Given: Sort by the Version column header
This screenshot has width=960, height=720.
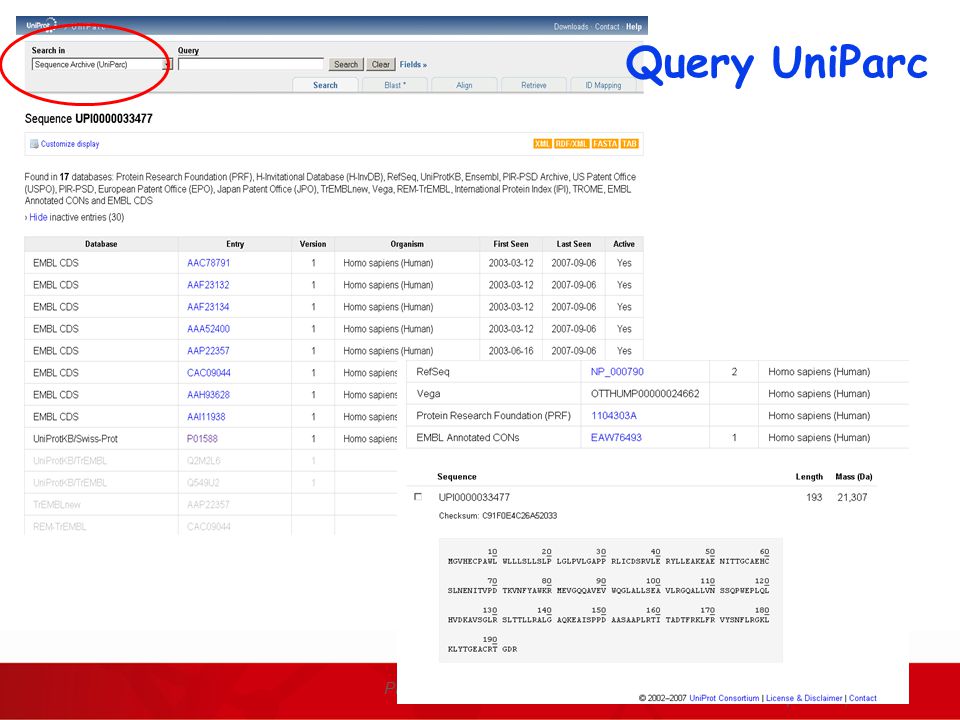Looking at the screenshot, I should 313,244.
